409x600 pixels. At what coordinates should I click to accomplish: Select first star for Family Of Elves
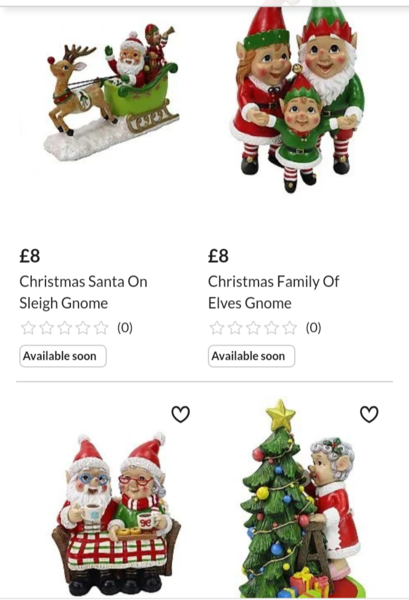pos(217,328)
